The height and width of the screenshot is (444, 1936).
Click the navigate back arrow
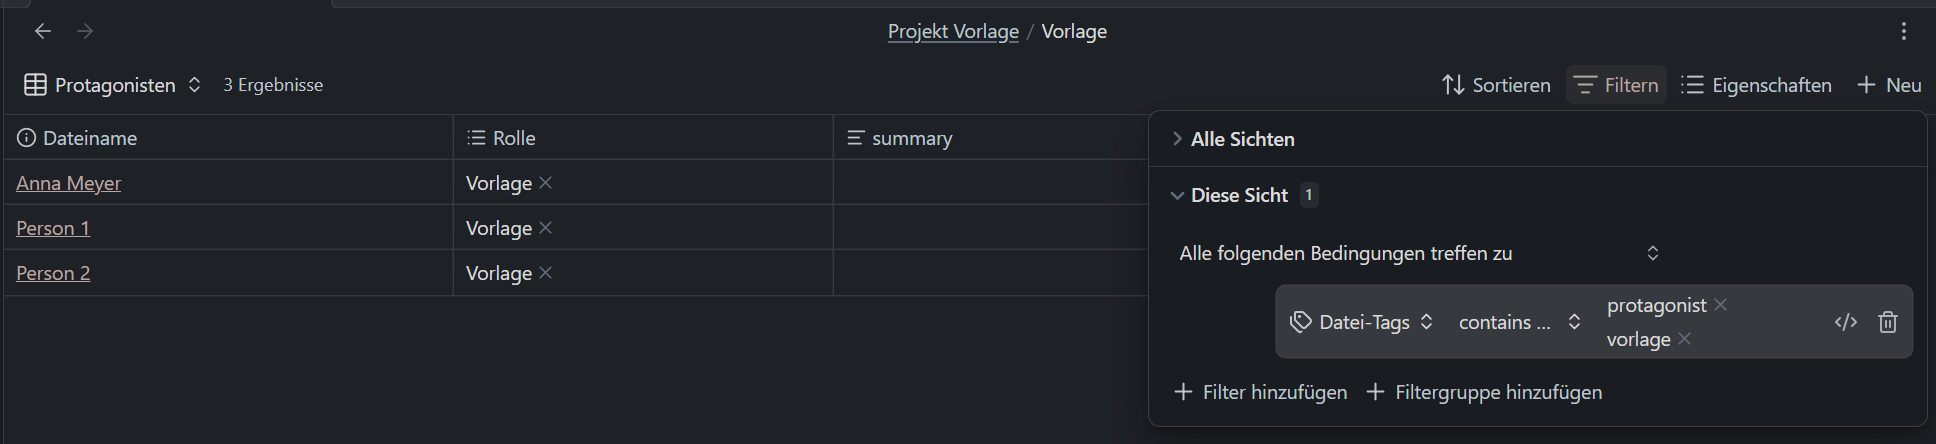coord(43,32)
